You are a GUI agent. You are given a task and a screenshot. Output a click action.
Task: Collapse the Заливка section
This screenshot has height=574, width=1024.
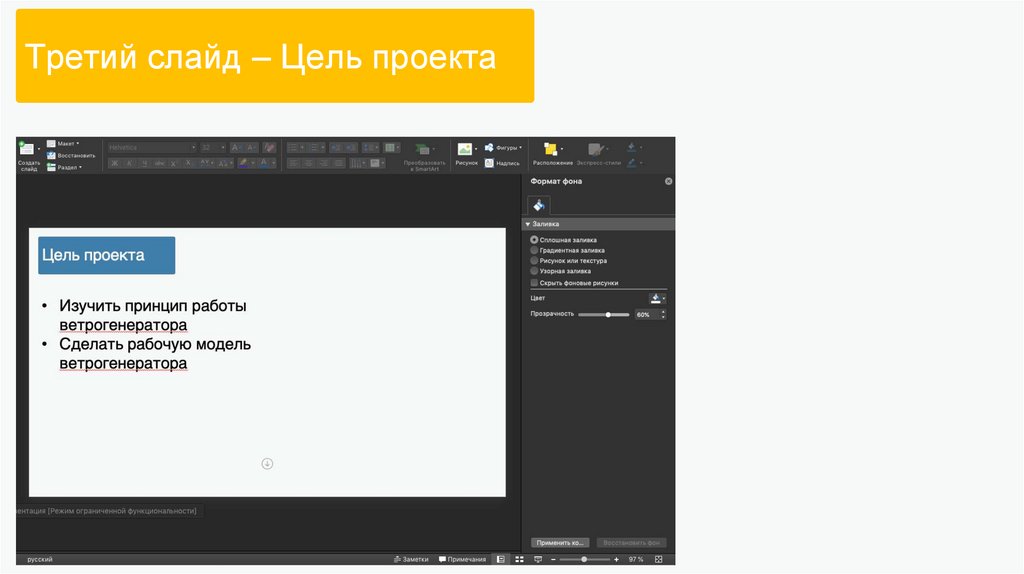[x=527, y=224]
